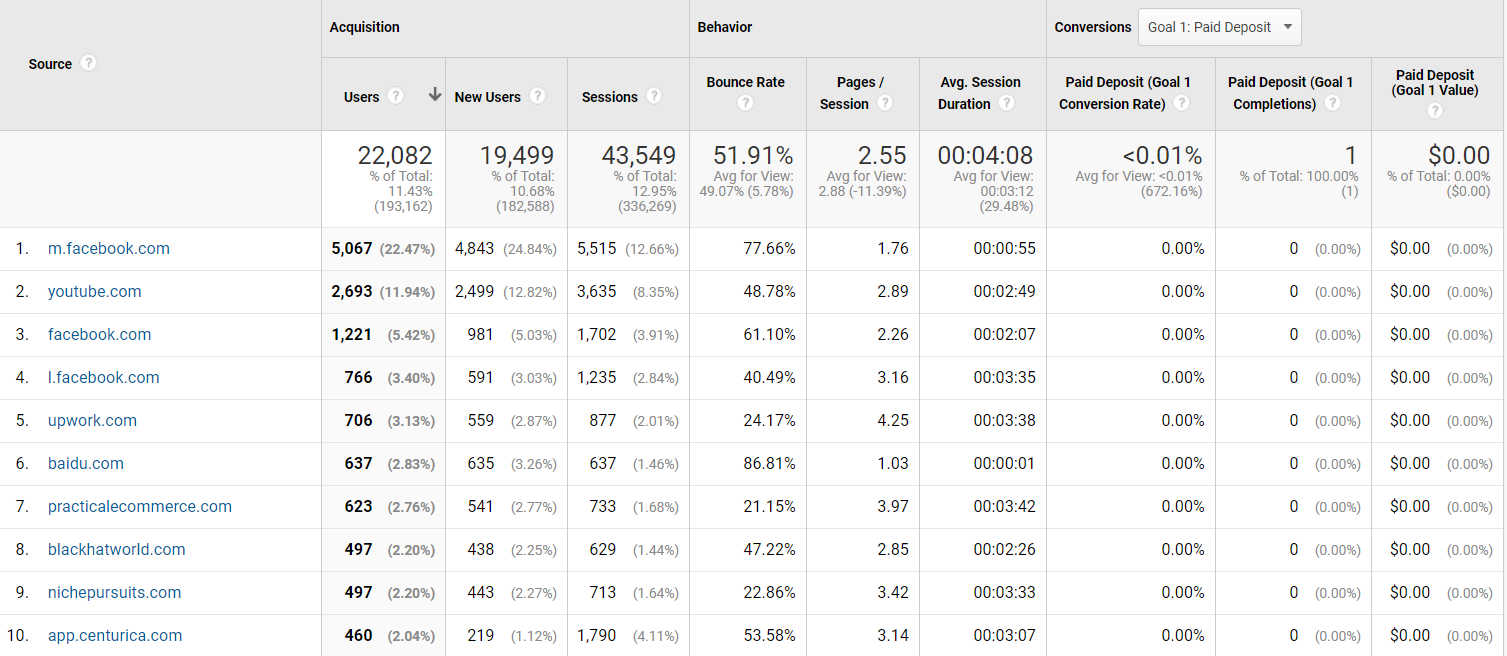Viewport: 1507px width, 656px height.
Task: Open help icon next to Users header
Action: point(395,96)
